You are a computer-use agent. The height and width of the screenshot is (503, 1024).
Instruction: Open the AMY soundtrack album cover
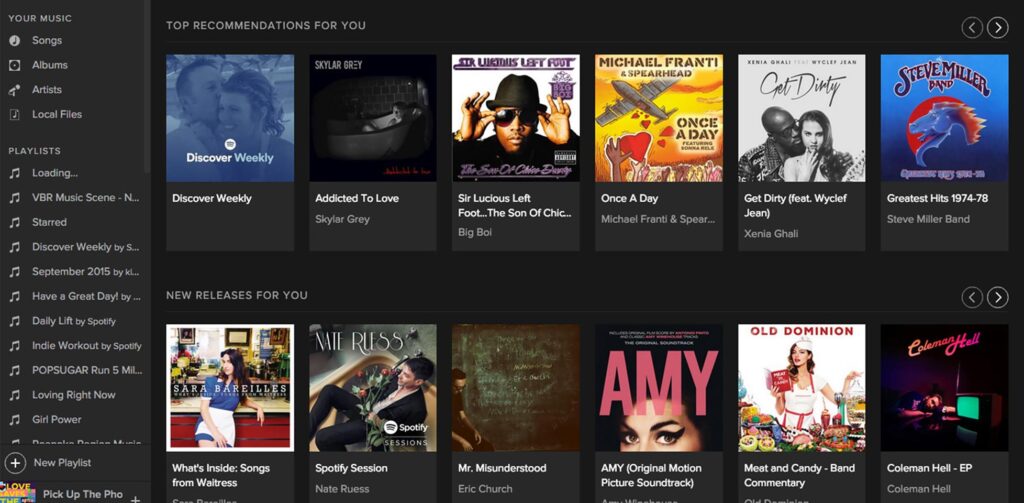[x=658, y=387]
